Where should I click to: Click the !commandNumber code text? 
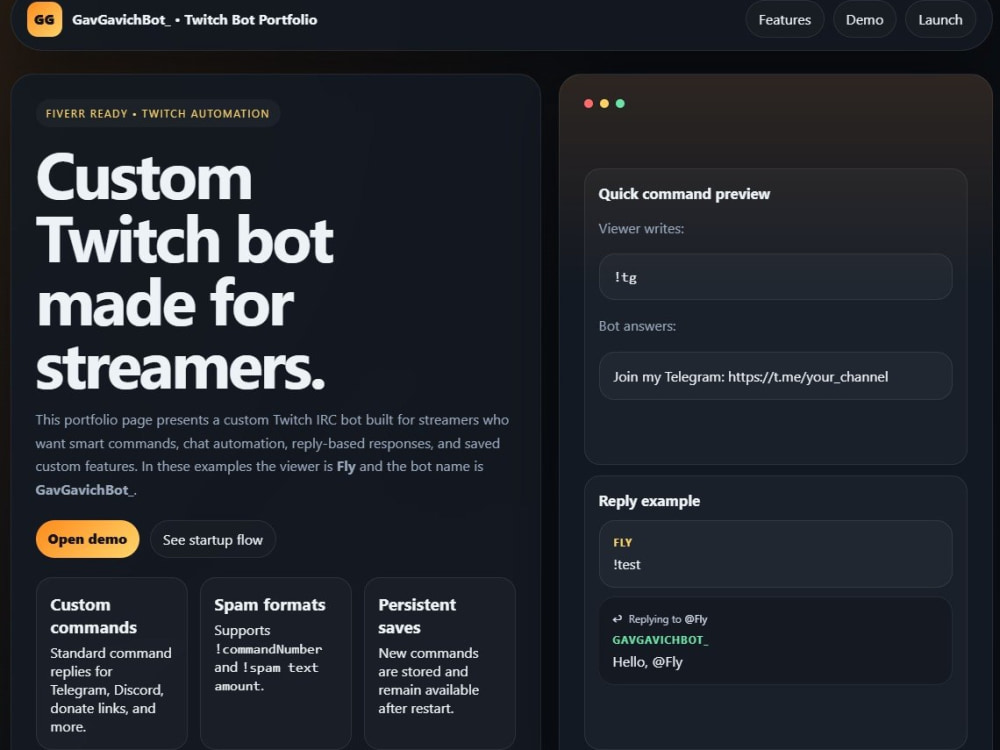point(268,649)
